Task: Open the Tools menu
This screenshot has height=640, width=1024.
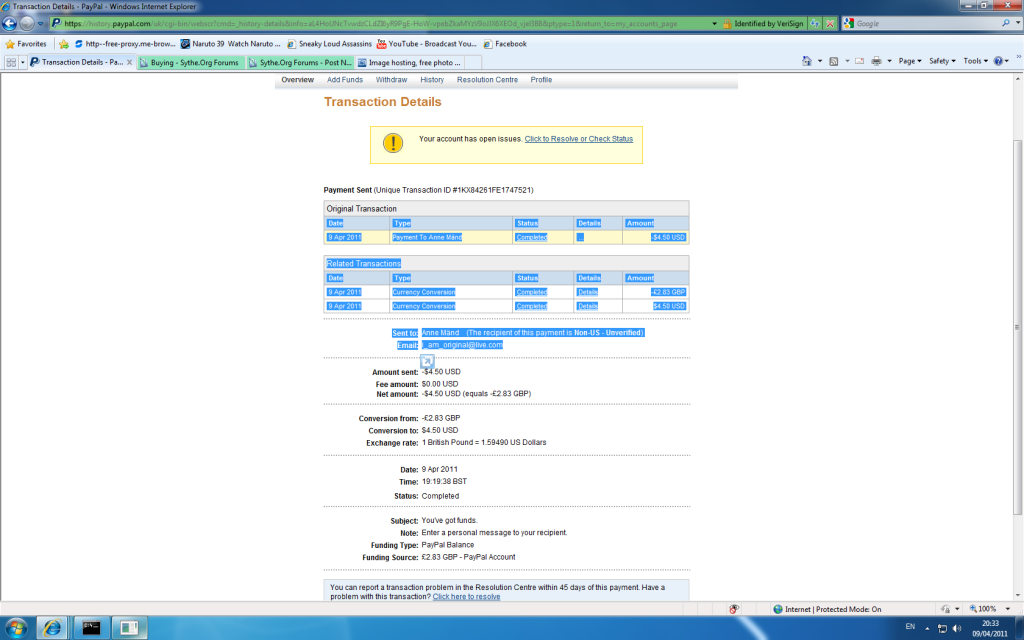Action: 975,61
